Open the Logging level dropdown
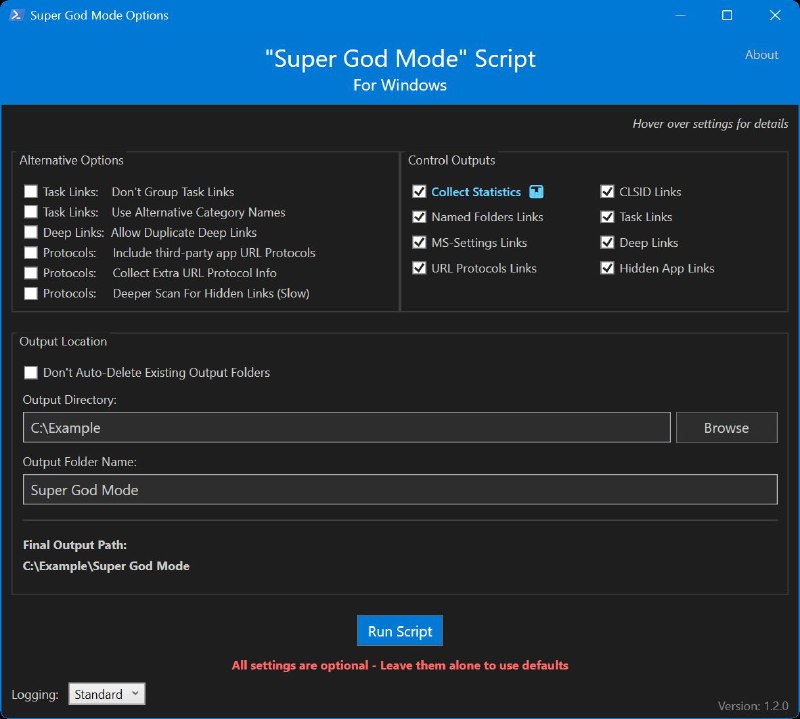 [x=106, y=693]
